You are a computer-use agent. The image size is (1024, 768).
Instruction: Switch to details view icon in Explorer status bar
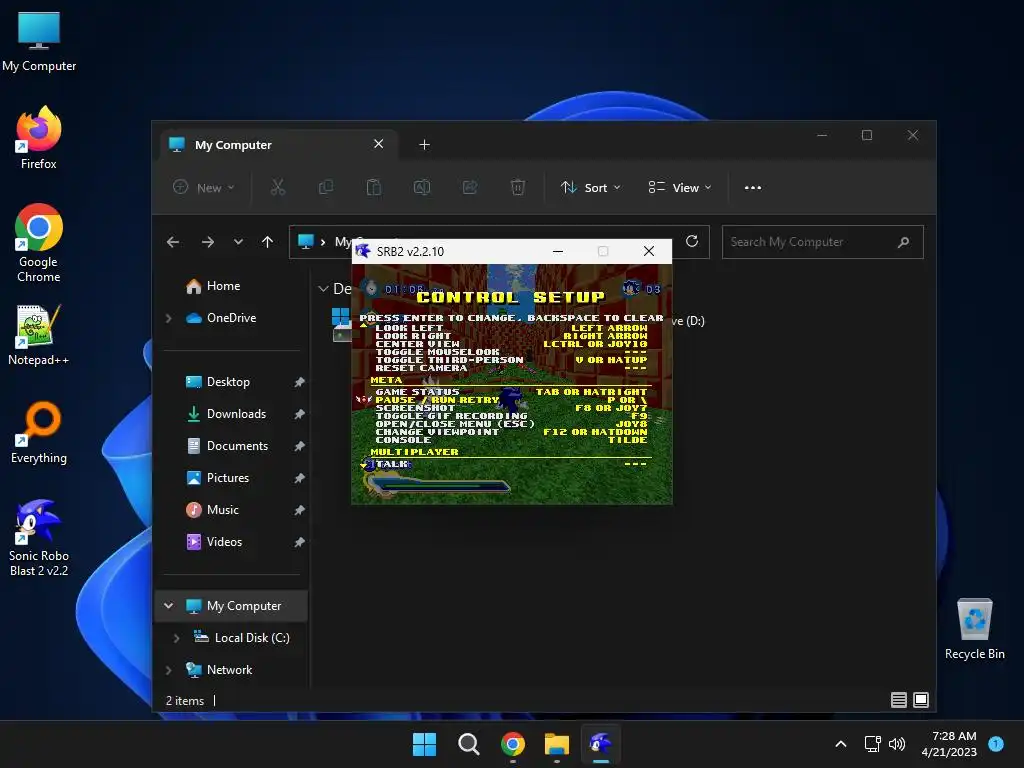tap(899, 700)
